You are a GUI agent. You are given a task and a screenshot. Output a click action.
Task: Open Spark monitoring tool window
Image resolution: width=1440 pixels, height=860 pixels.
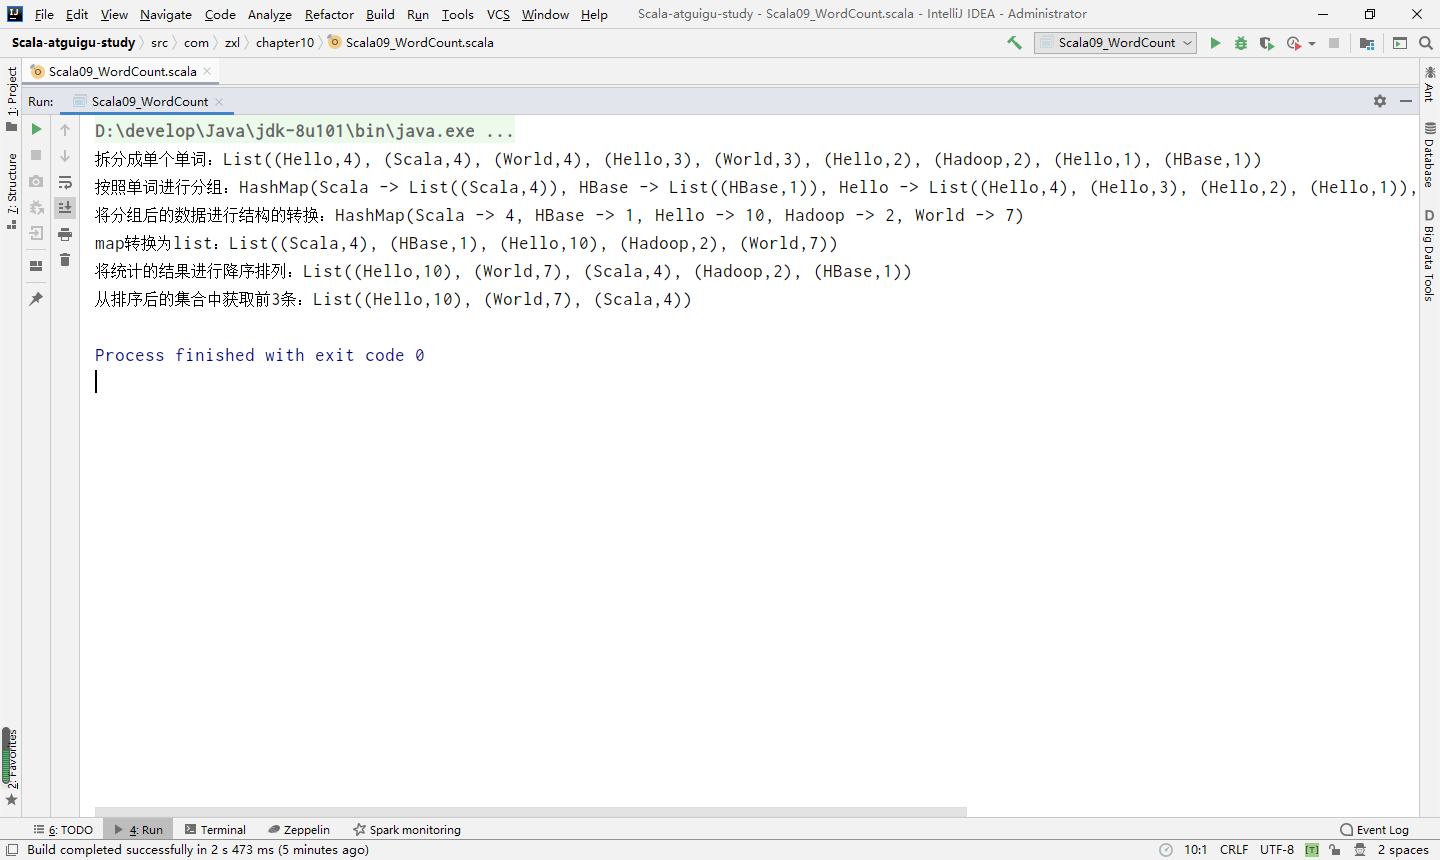[x=407, y=830]
